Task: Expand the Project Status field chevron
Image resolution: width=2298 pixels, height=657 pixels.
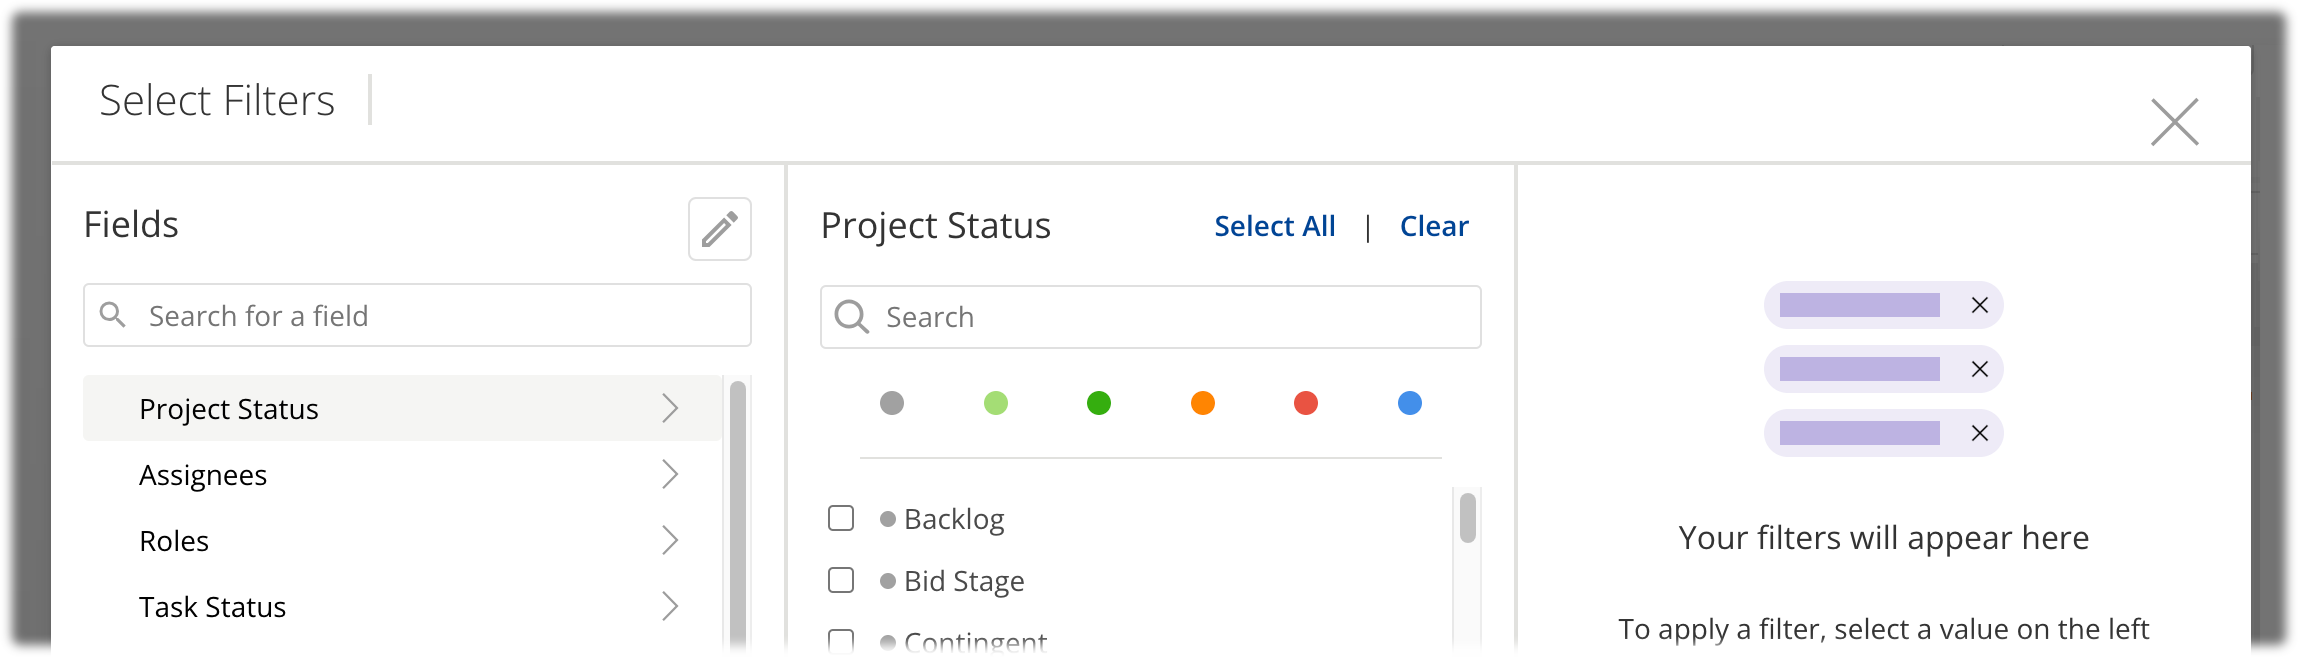Action: pyautogui.click(x=670, y=409)
